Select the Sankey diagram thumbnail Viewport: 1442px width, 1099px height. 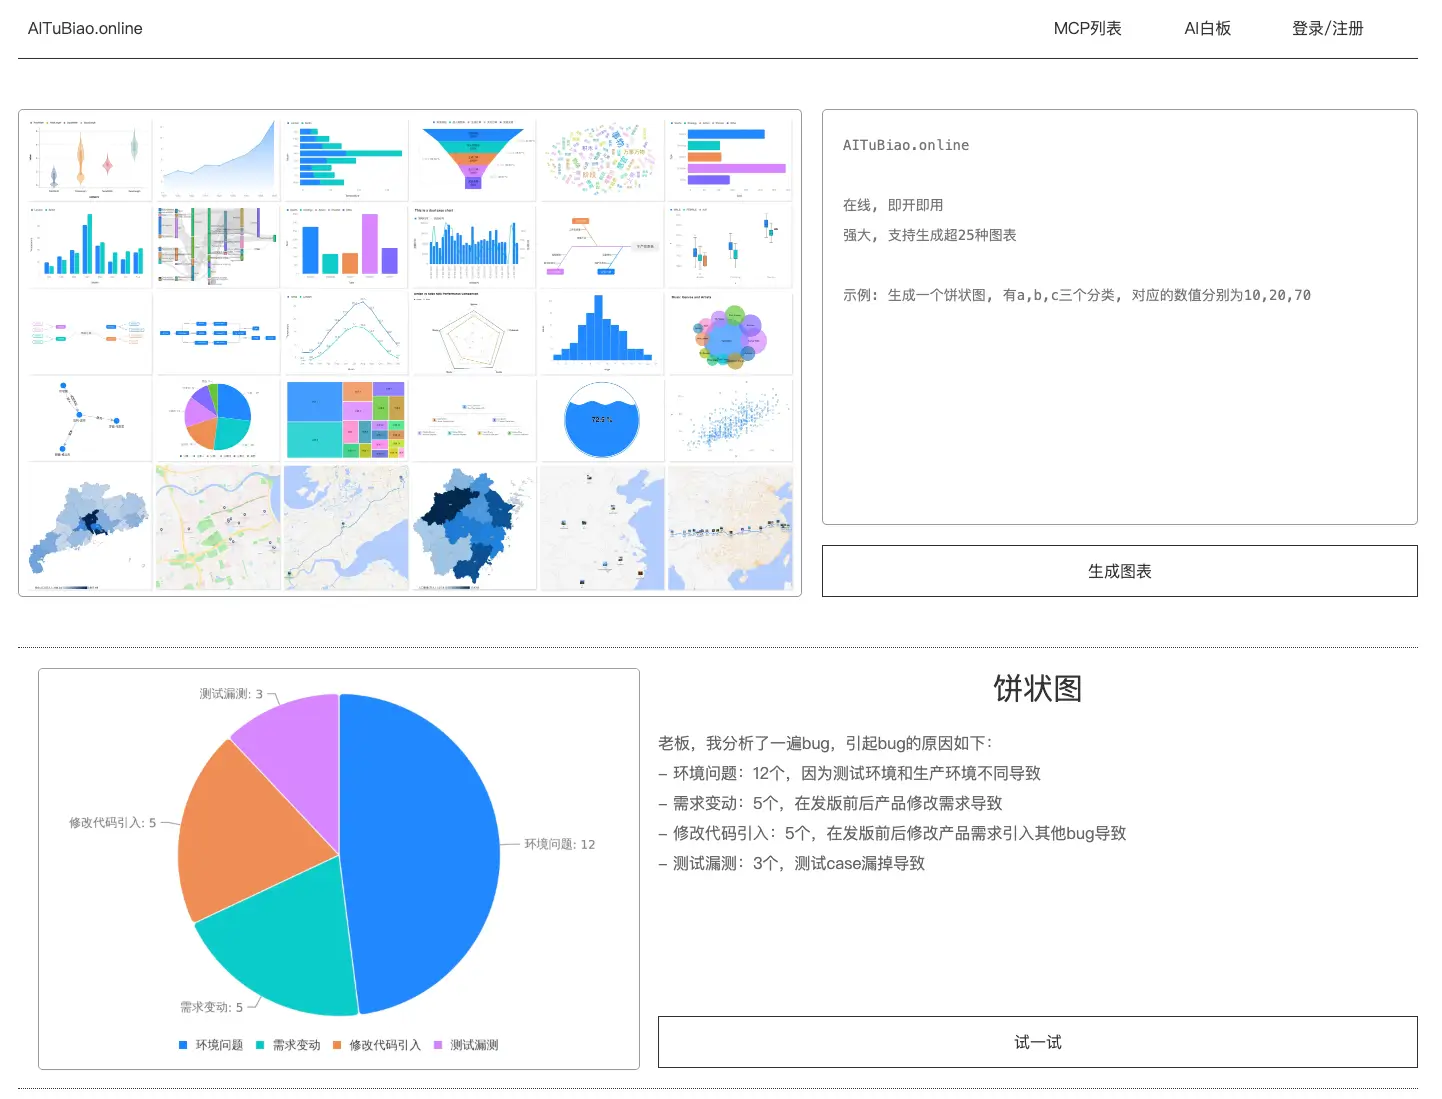pyautogui.click(x=216, y=245)
